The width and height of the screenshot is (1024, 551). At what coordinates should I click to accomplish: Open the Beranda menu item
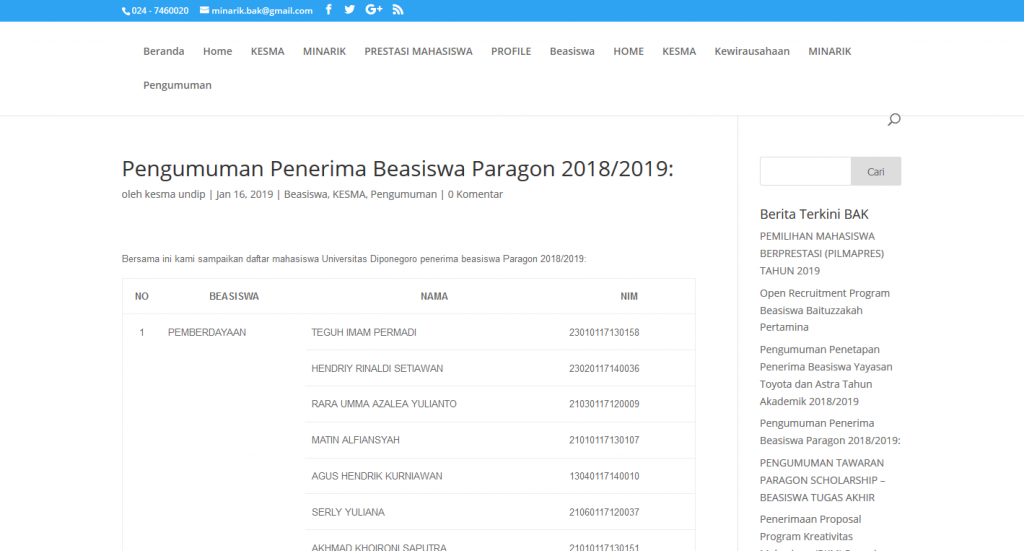tap(164, 51)
